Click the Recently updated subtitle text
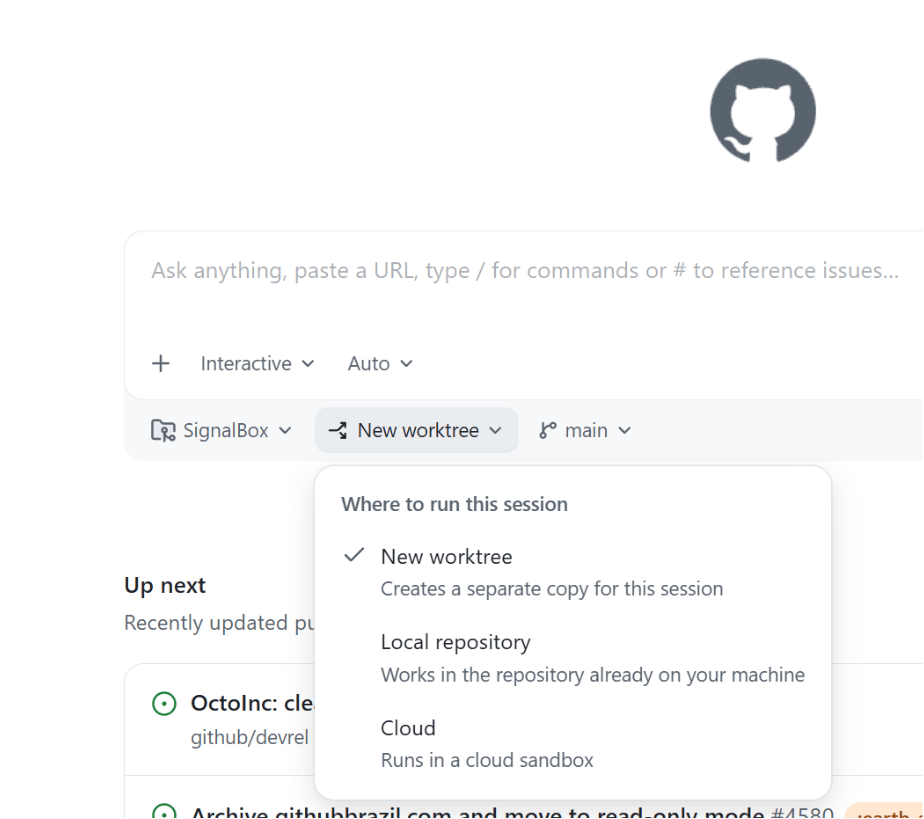This screenshot has width=924, height=819. 219,623
